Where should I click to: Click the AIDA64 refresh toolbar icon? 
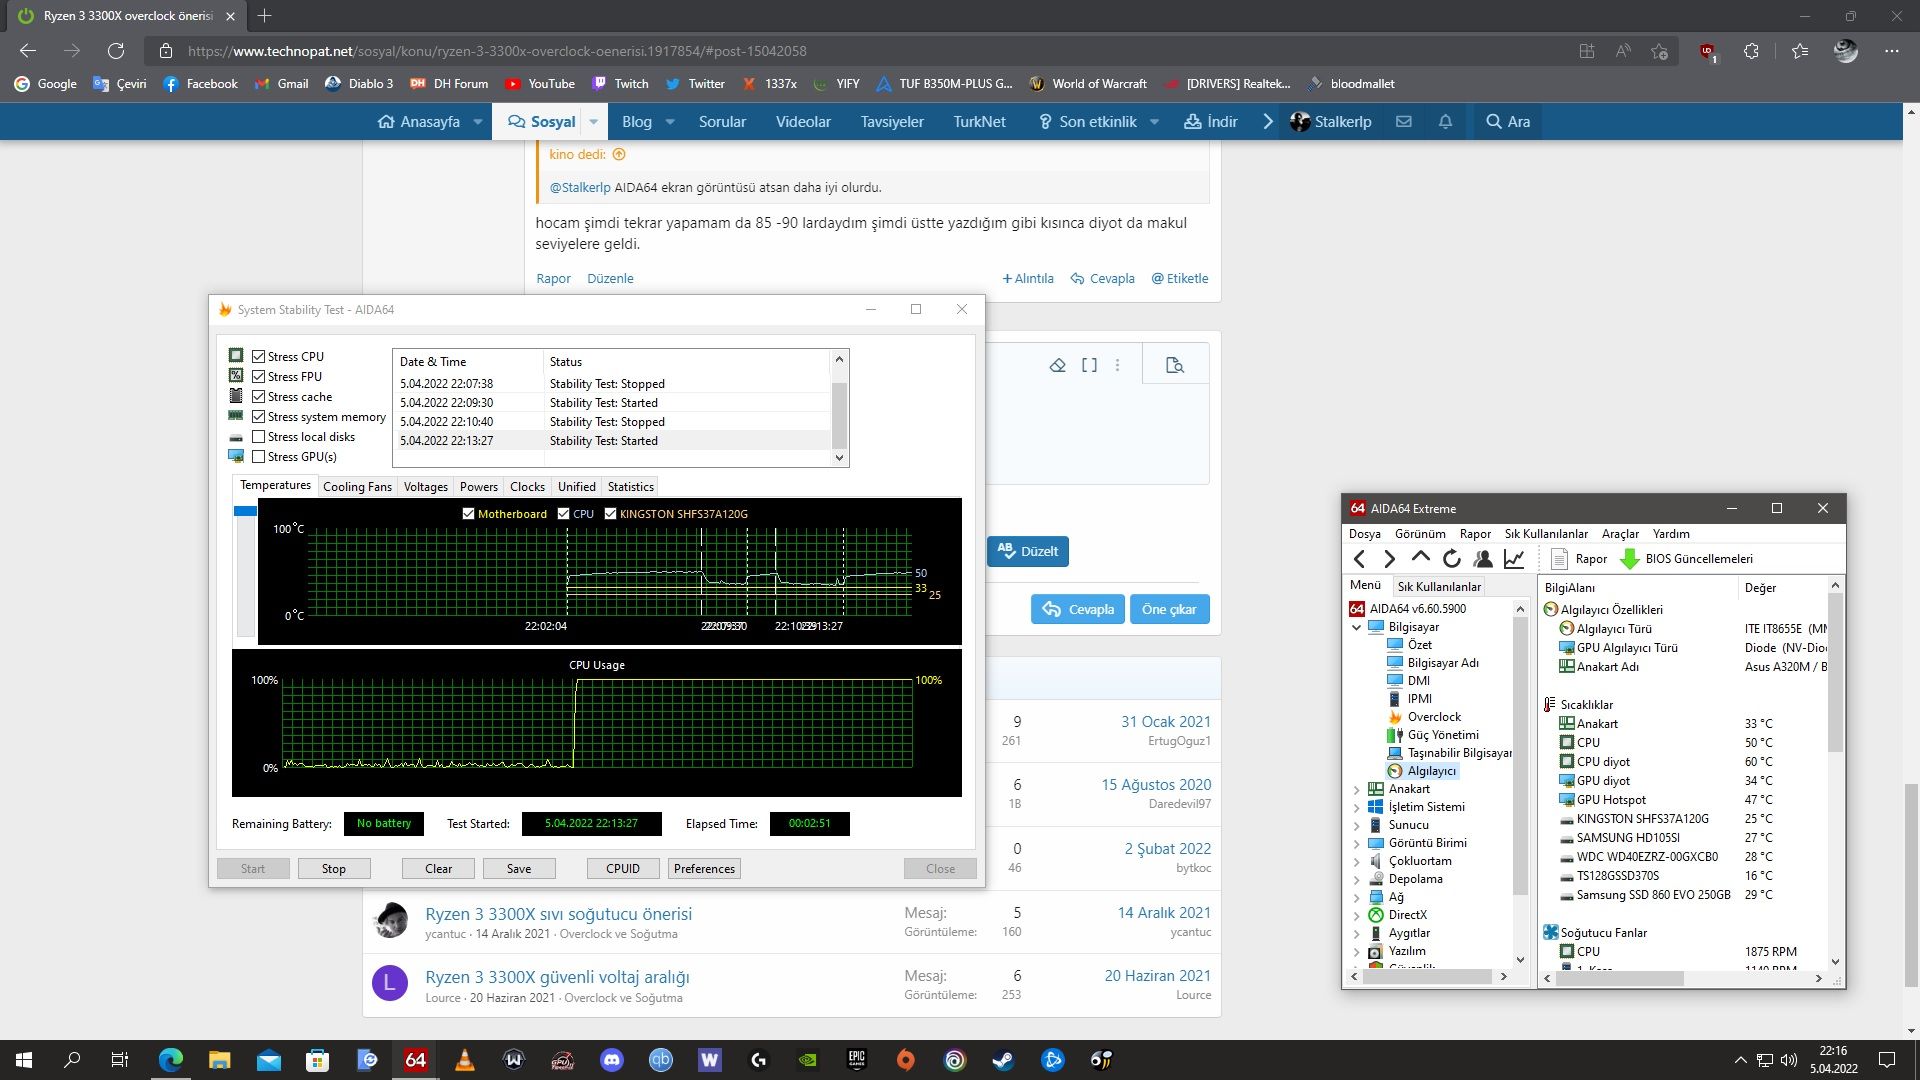[x=1452, y=559]
